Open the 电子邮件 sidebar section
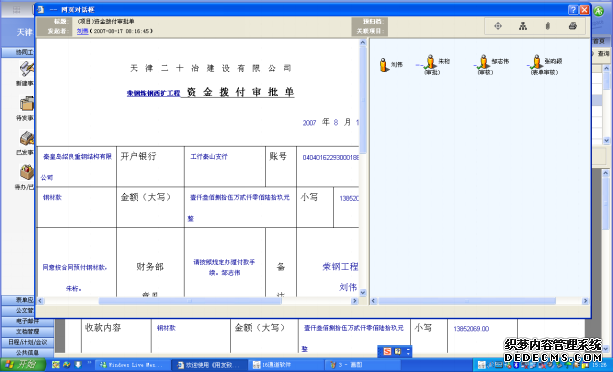613x372 pixels. (x=27, y=321)
